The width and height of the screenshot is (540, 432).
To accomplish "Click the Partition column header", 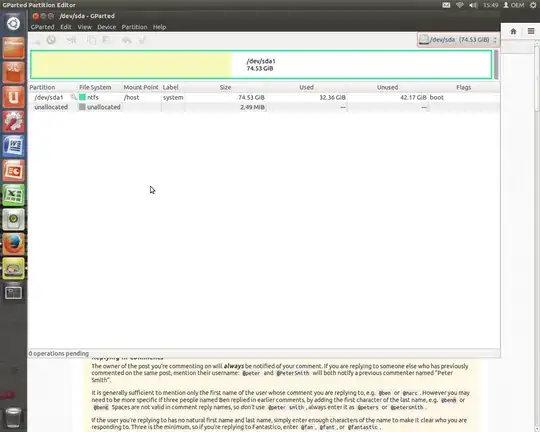I will tap(53, 87).
